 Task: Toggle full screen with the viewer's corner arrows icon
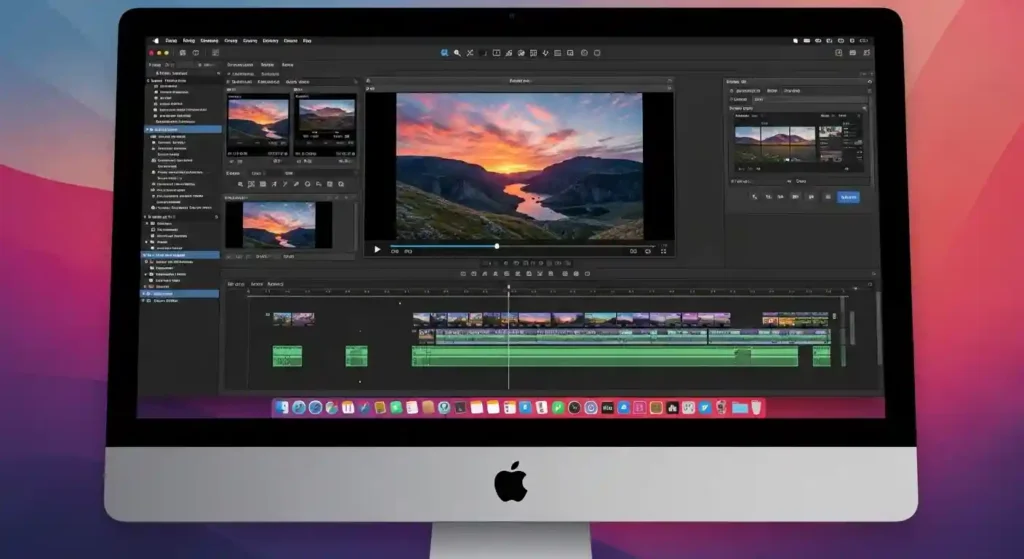(664, 251)
